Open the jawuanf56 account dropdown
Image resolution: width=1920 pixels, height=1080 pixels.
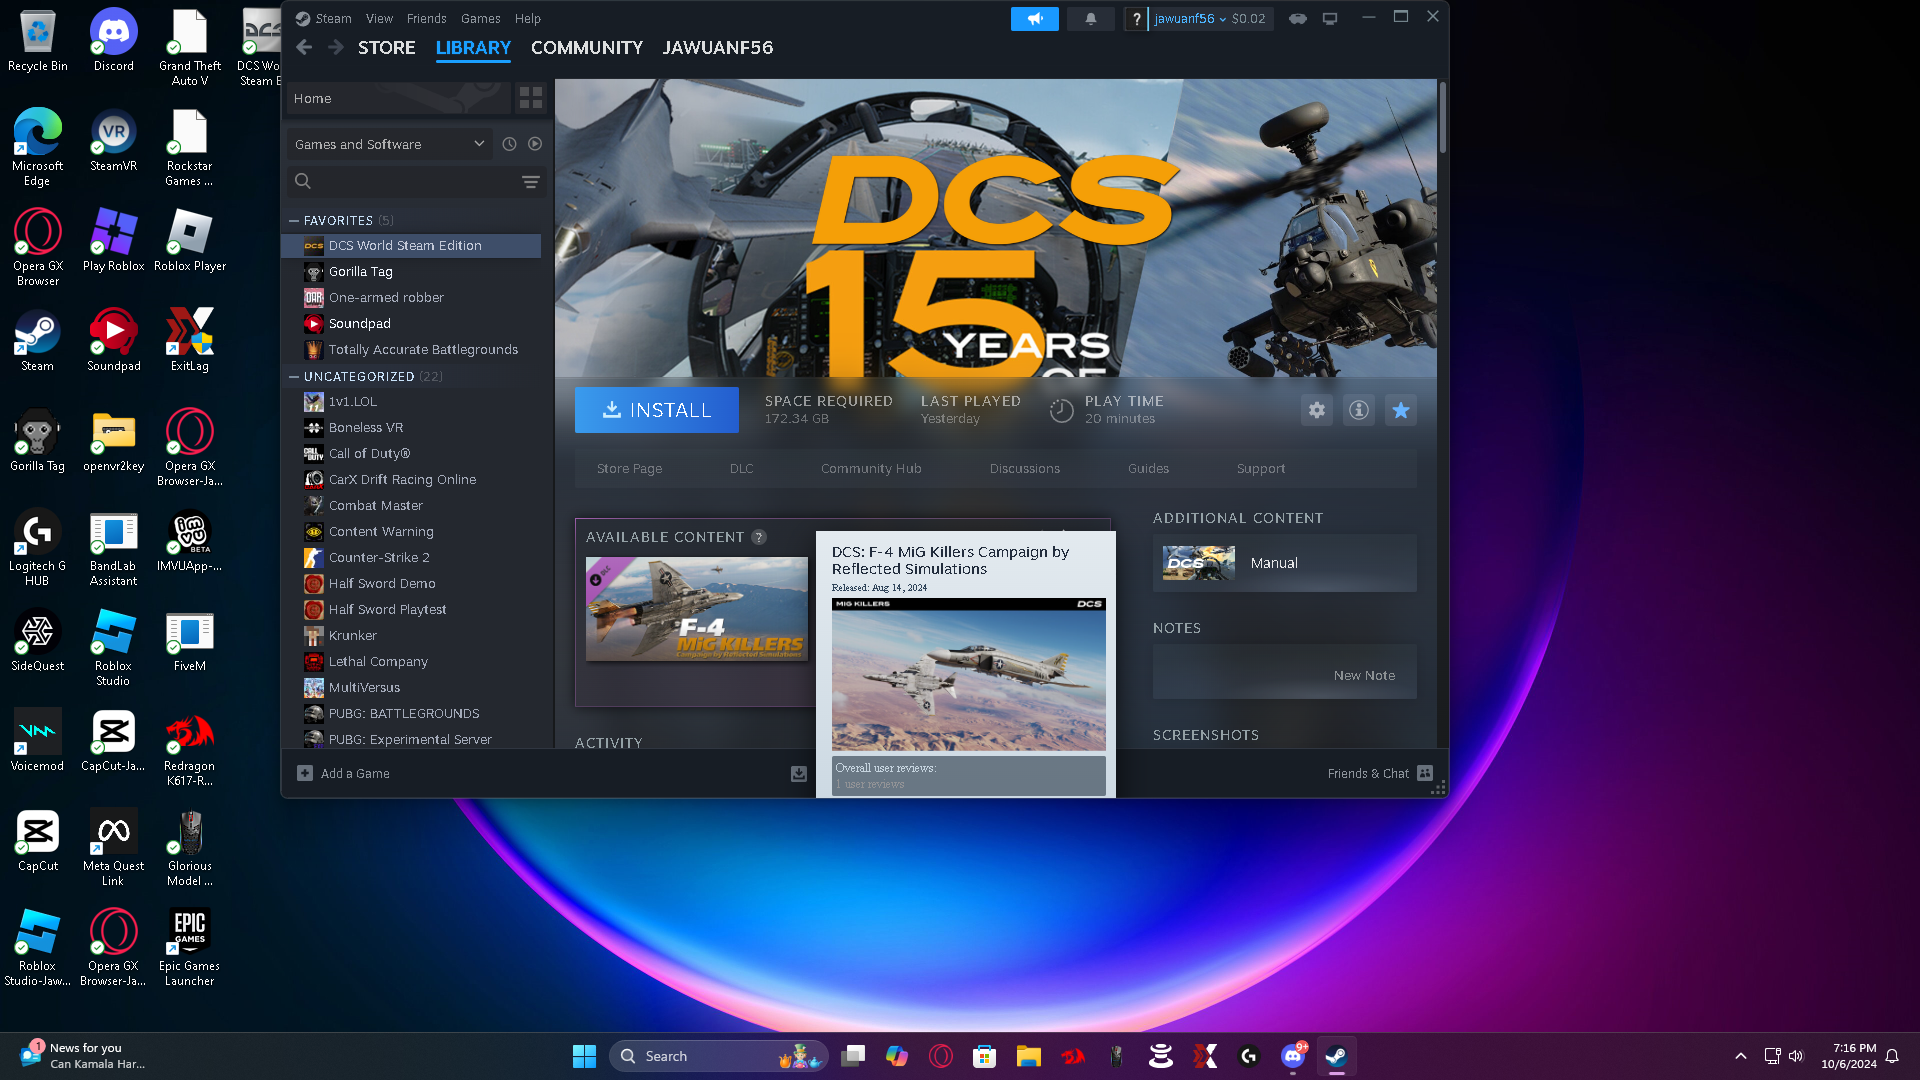[x=1189, y=19]
